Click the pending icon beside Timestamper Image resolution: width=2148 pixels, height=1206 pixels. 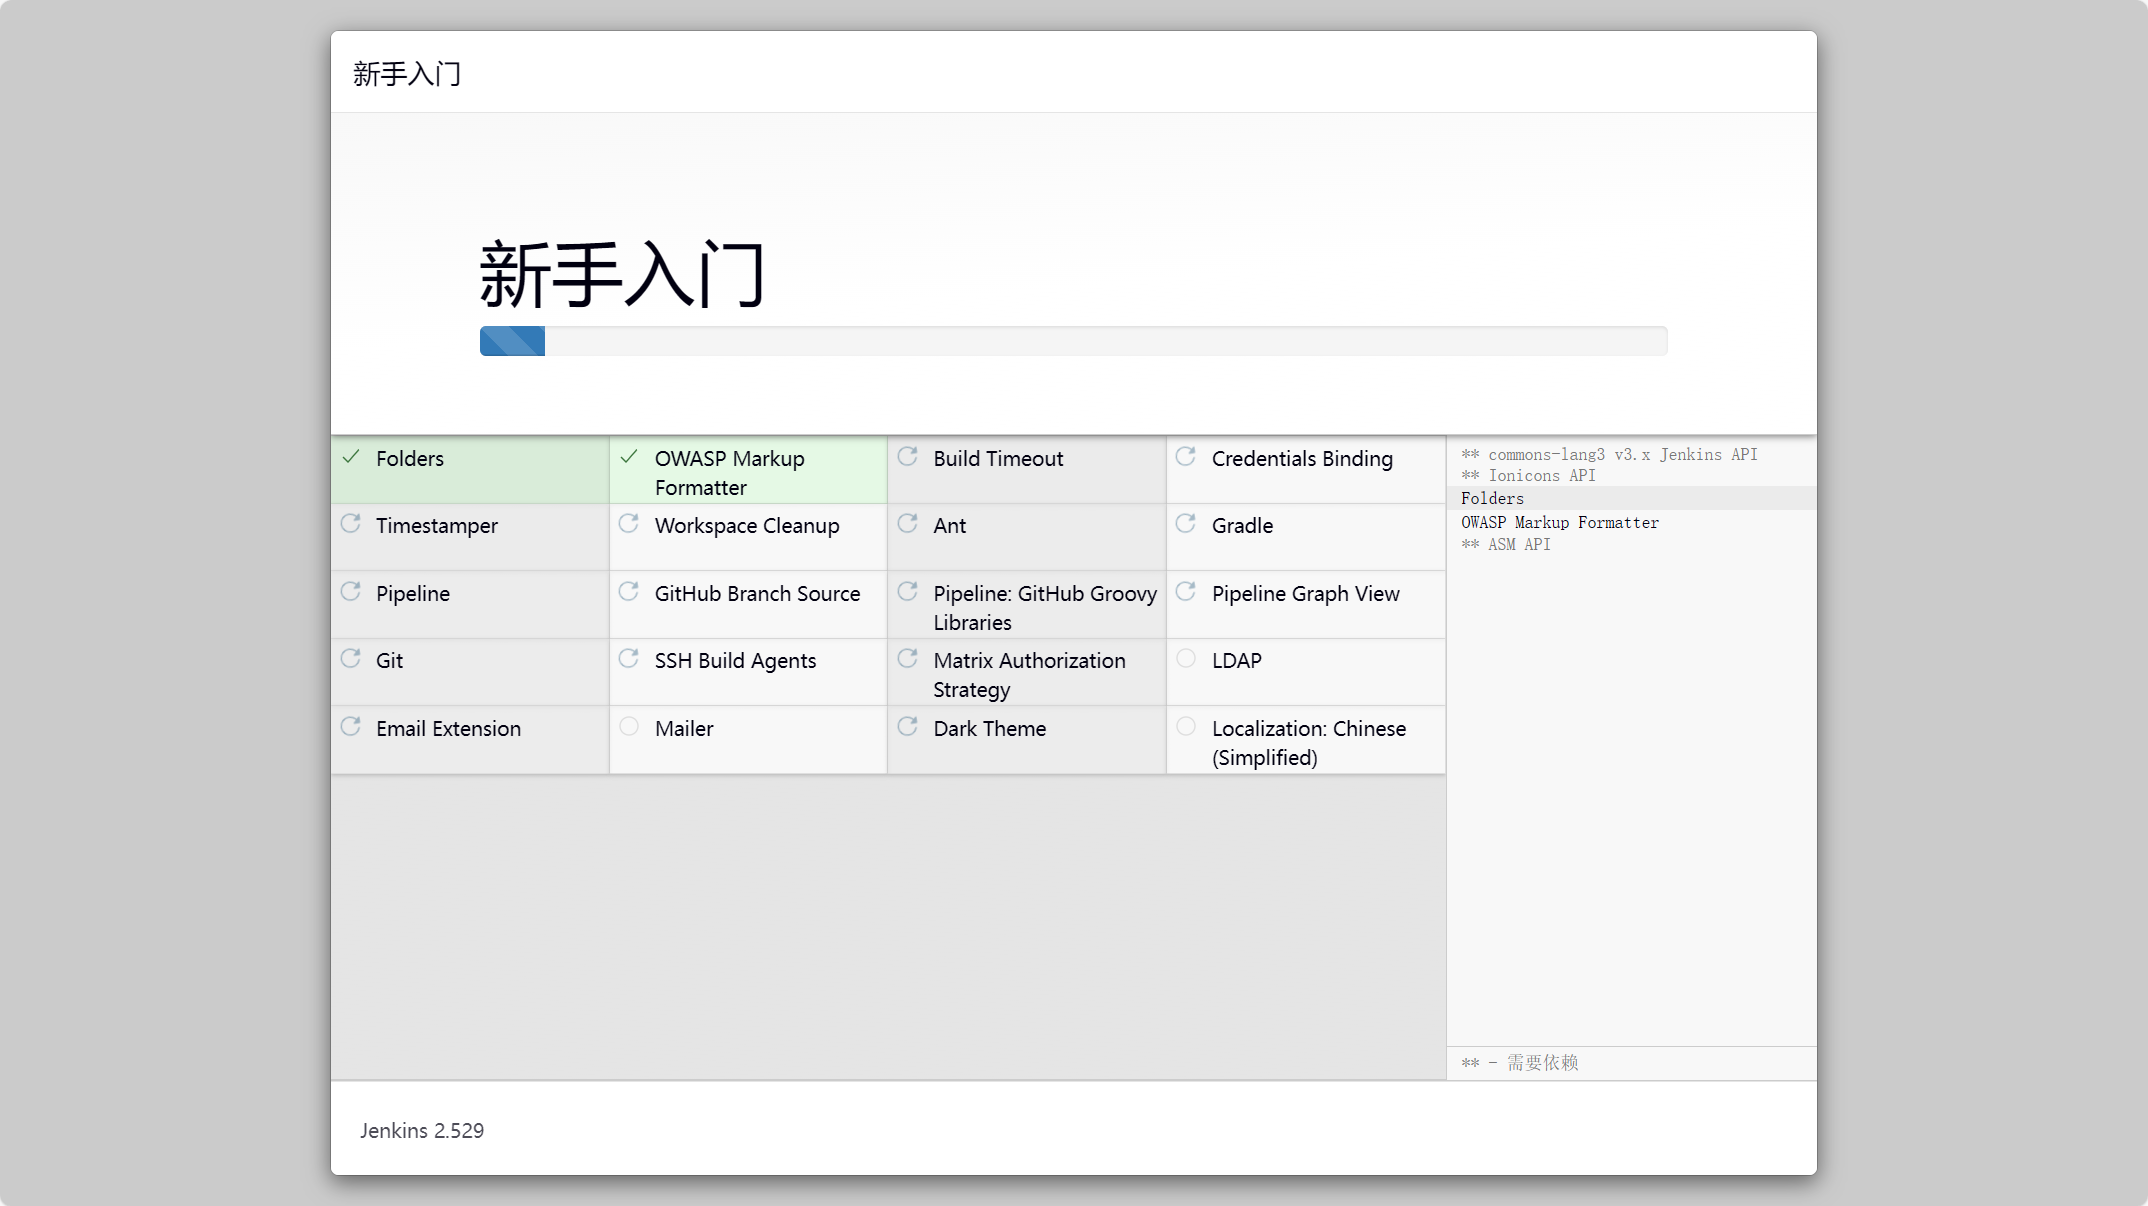click(x=351, y=524)
